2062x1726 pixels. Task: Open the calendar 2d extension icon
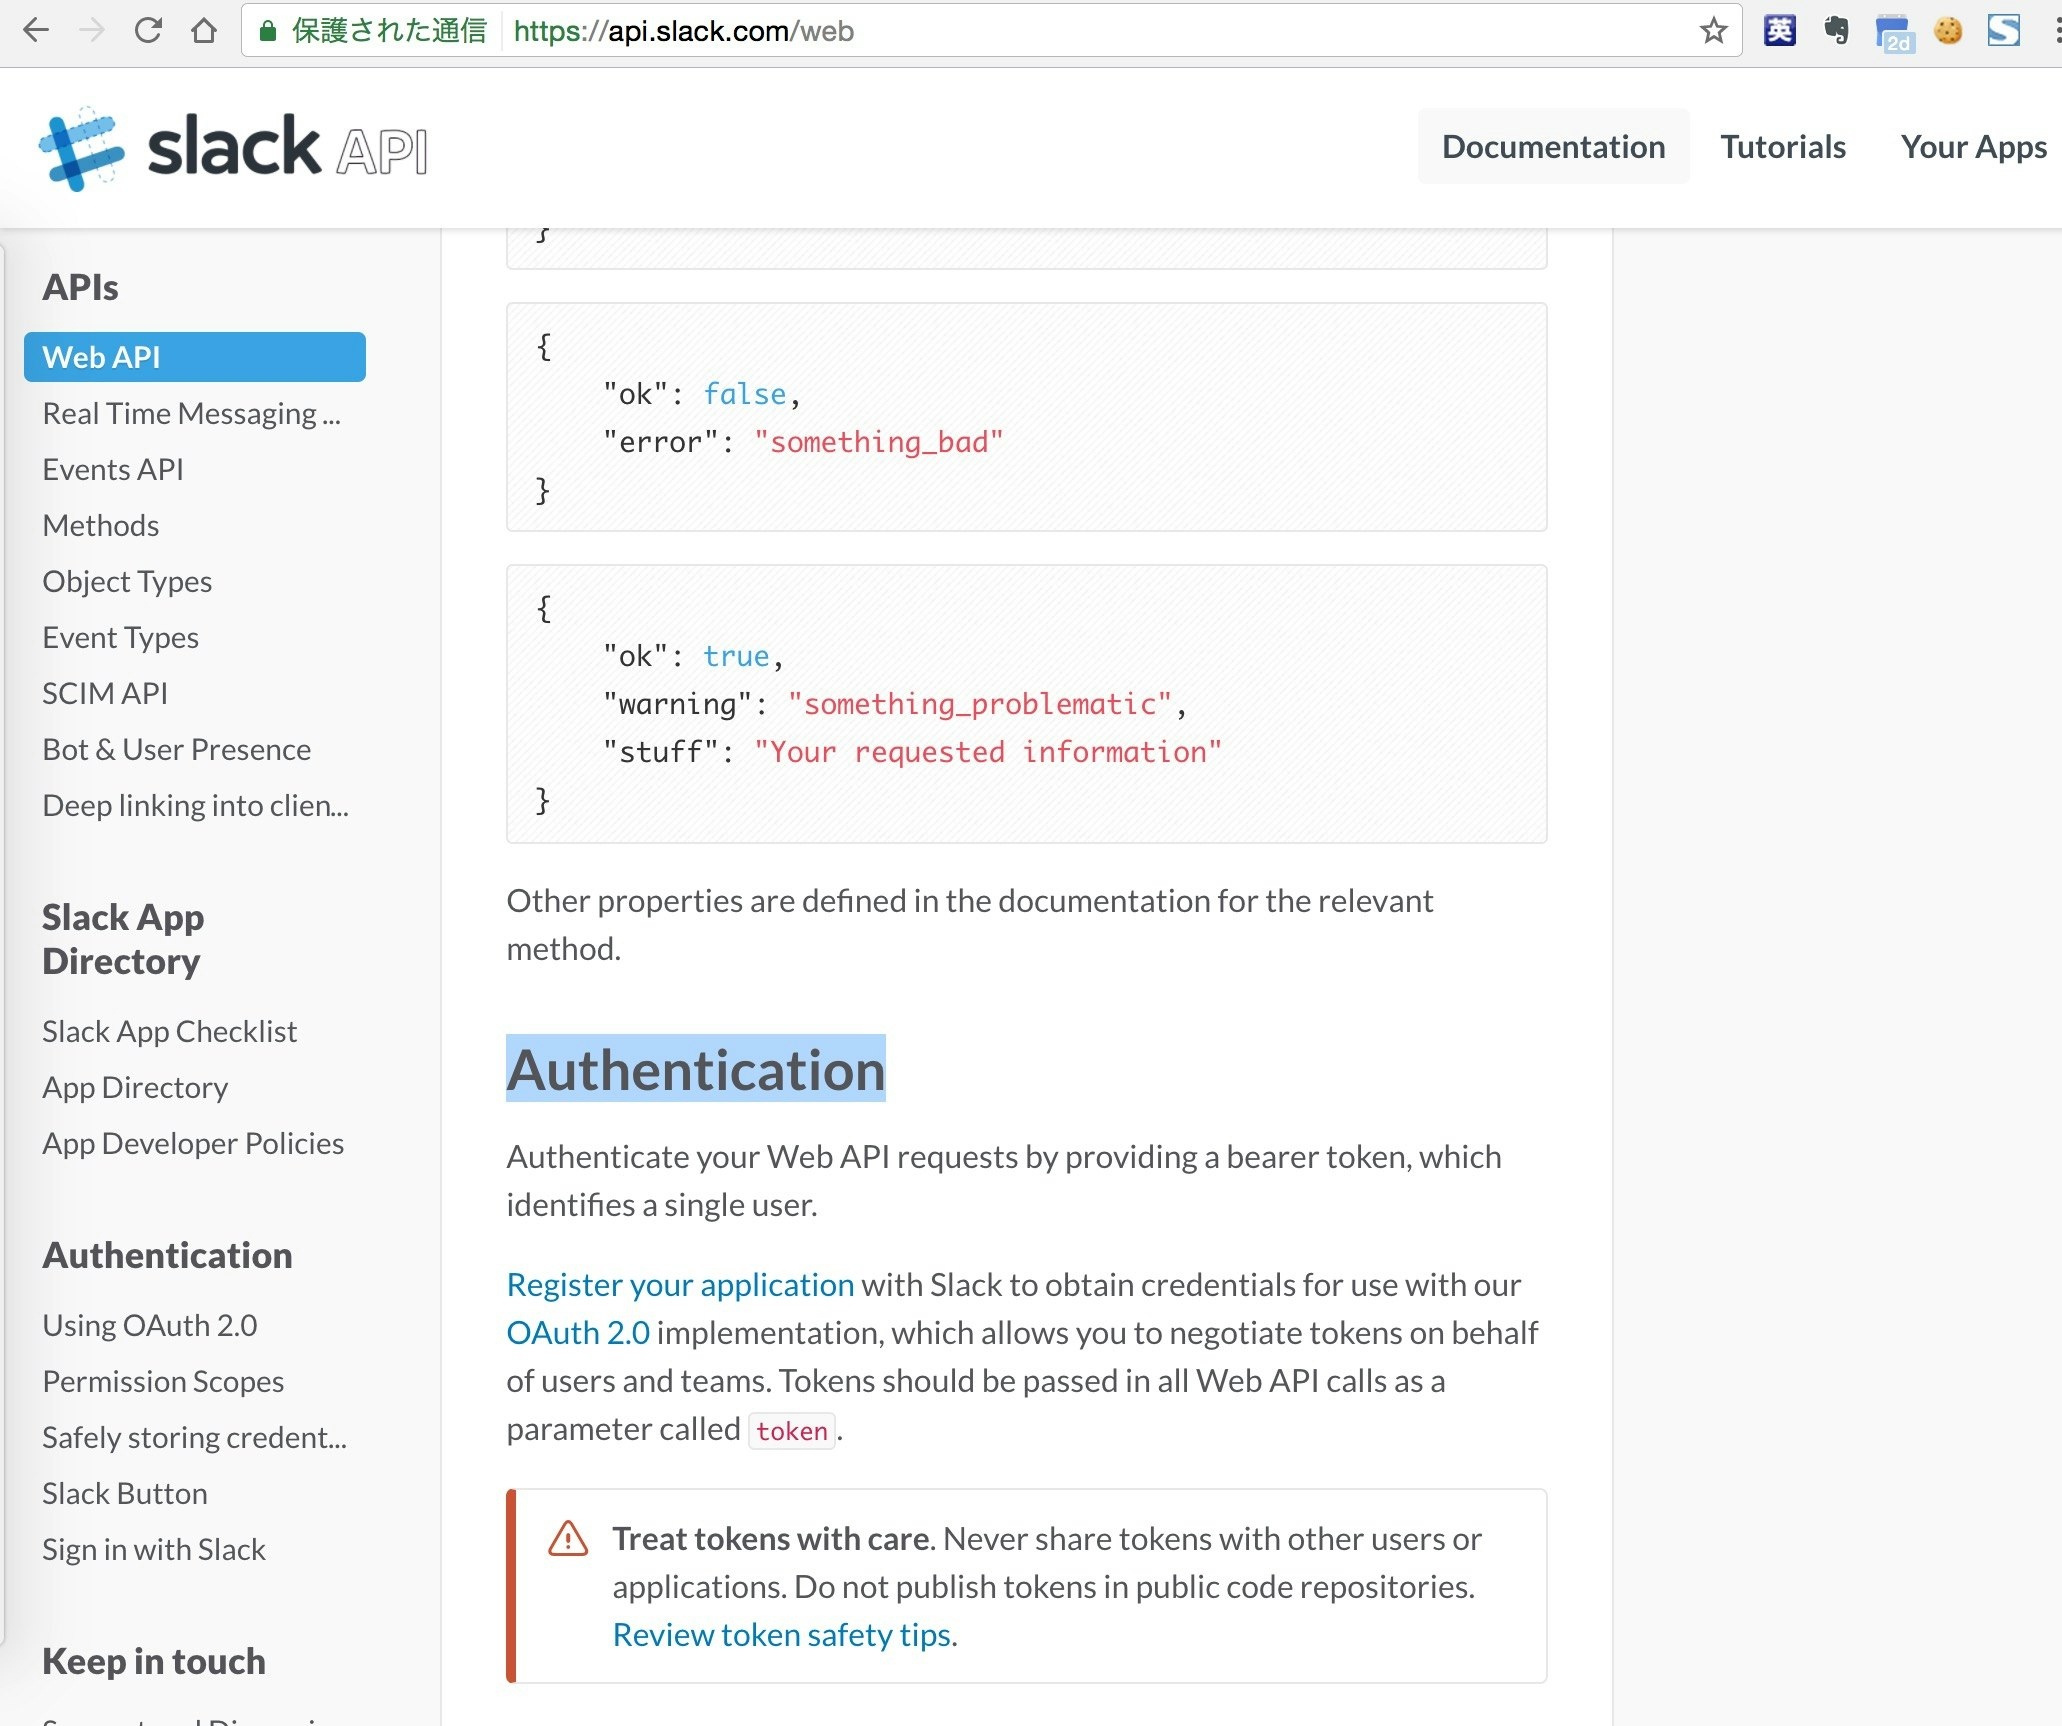click(1893, 33)
